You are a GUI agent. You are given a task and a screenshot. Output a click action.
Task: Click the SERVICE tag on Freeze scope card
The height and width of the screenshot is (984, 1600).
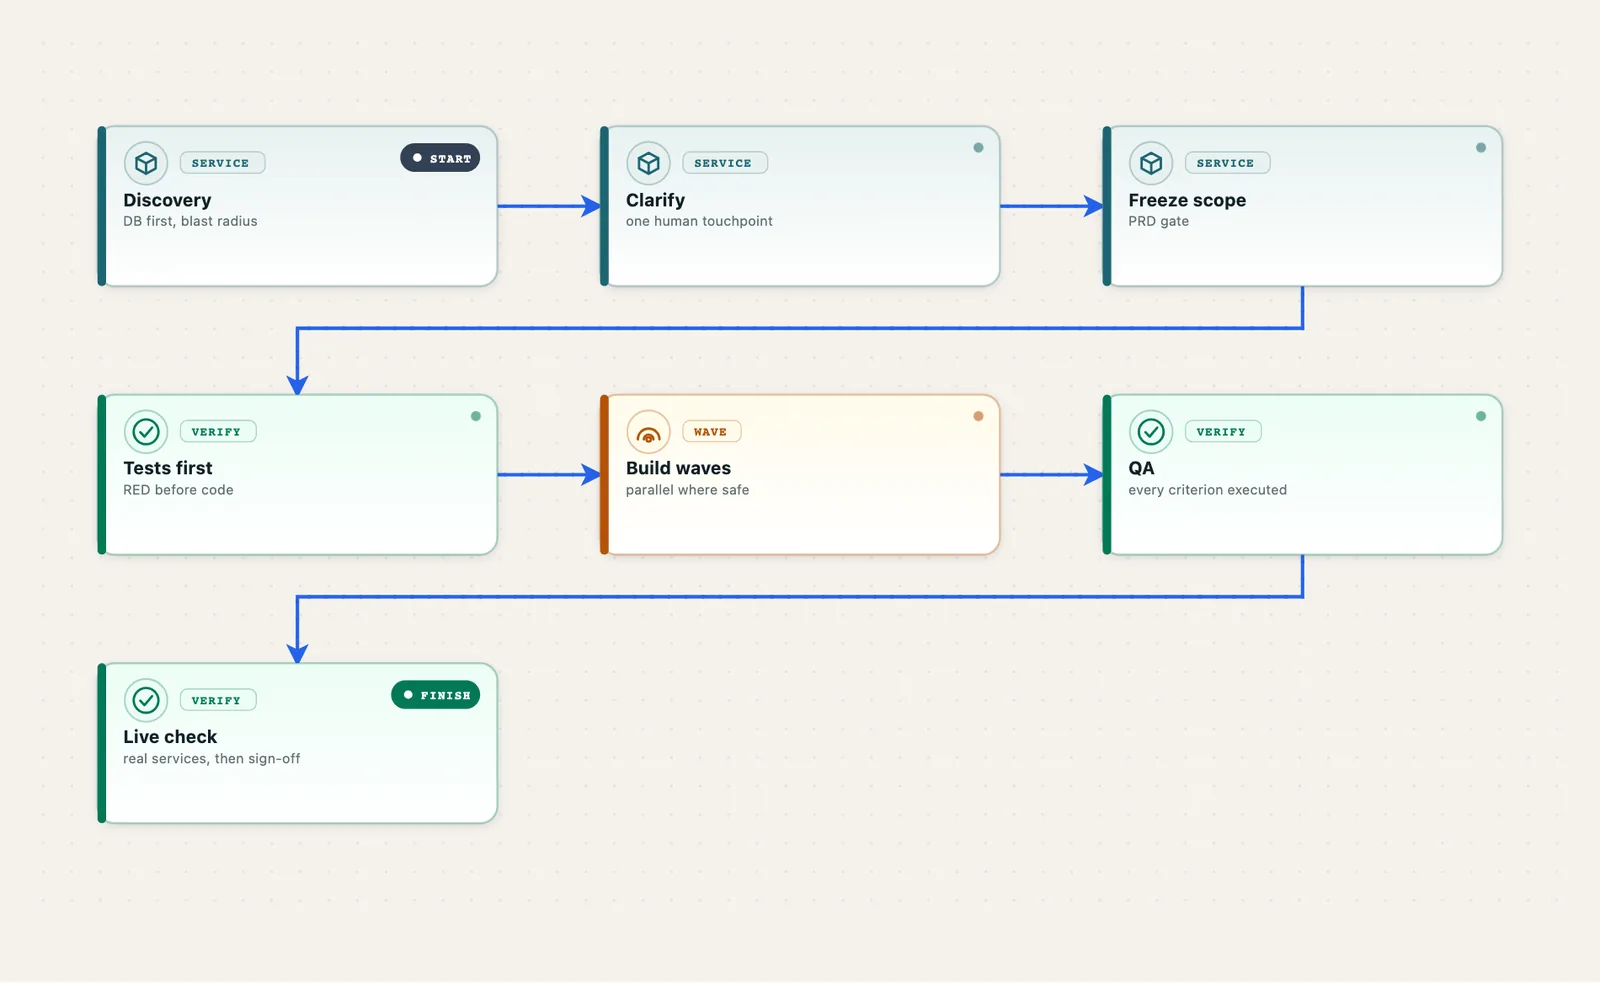coord(1227,163)
